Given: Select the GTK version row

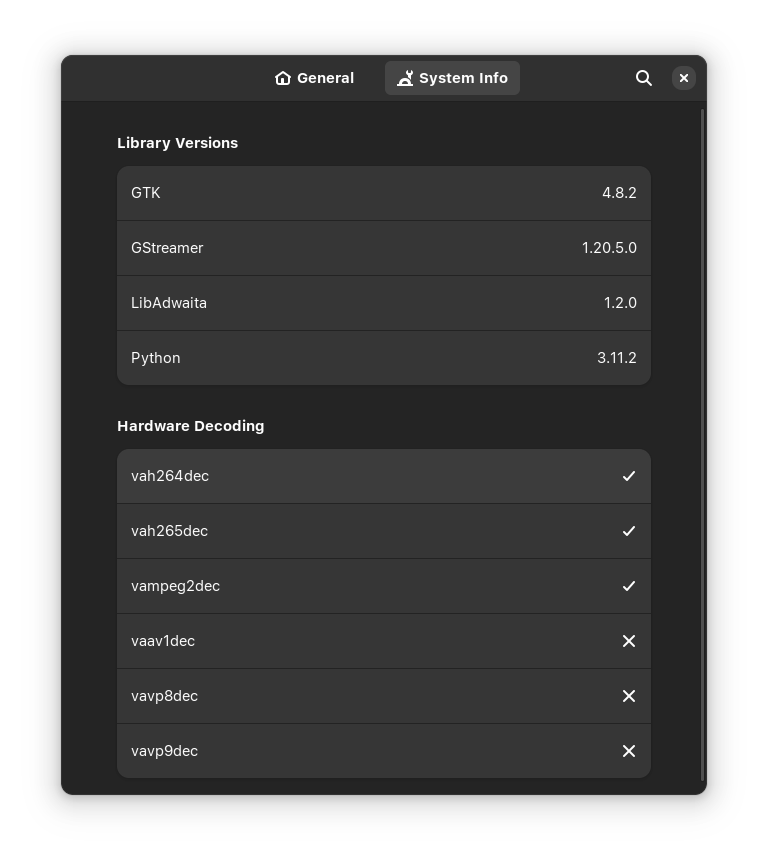Looking at the screenshot, I should 384,194.
